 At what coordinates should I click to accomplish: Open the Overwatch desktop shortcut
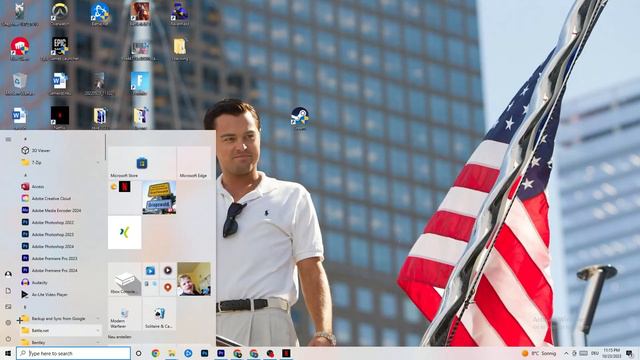(60, 14)
